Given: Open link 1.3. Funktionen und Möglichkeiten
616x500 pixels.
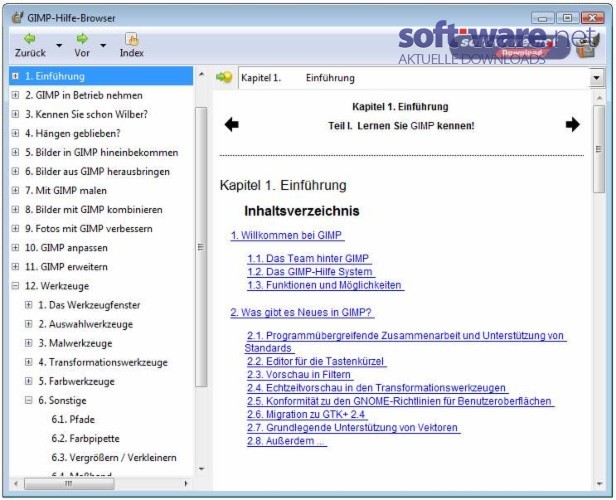Looking at the screenshot, I should [324, 285].
